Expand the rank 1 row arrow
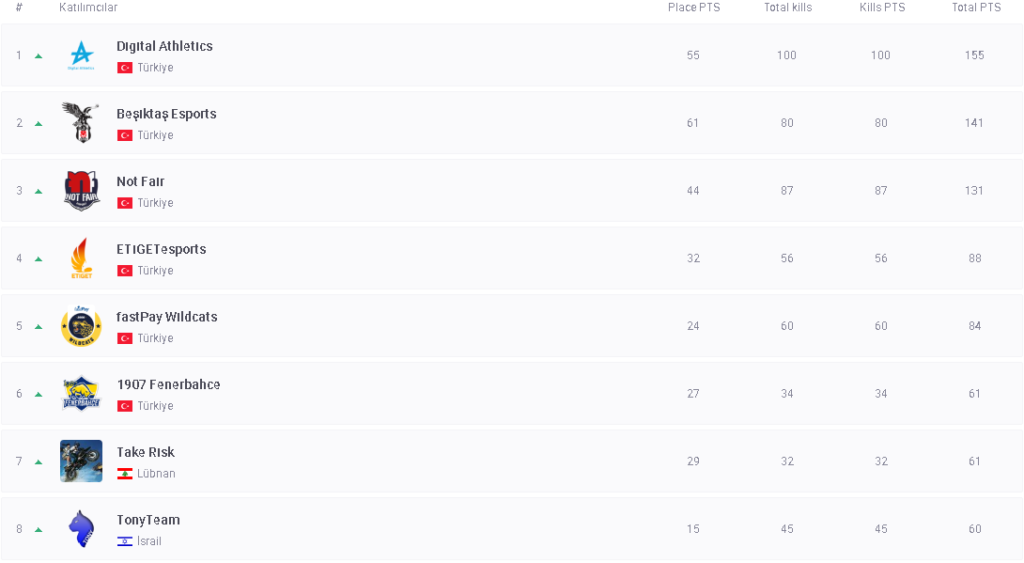This screenshot has height=563, width=1024. click(x=39, y=56)
